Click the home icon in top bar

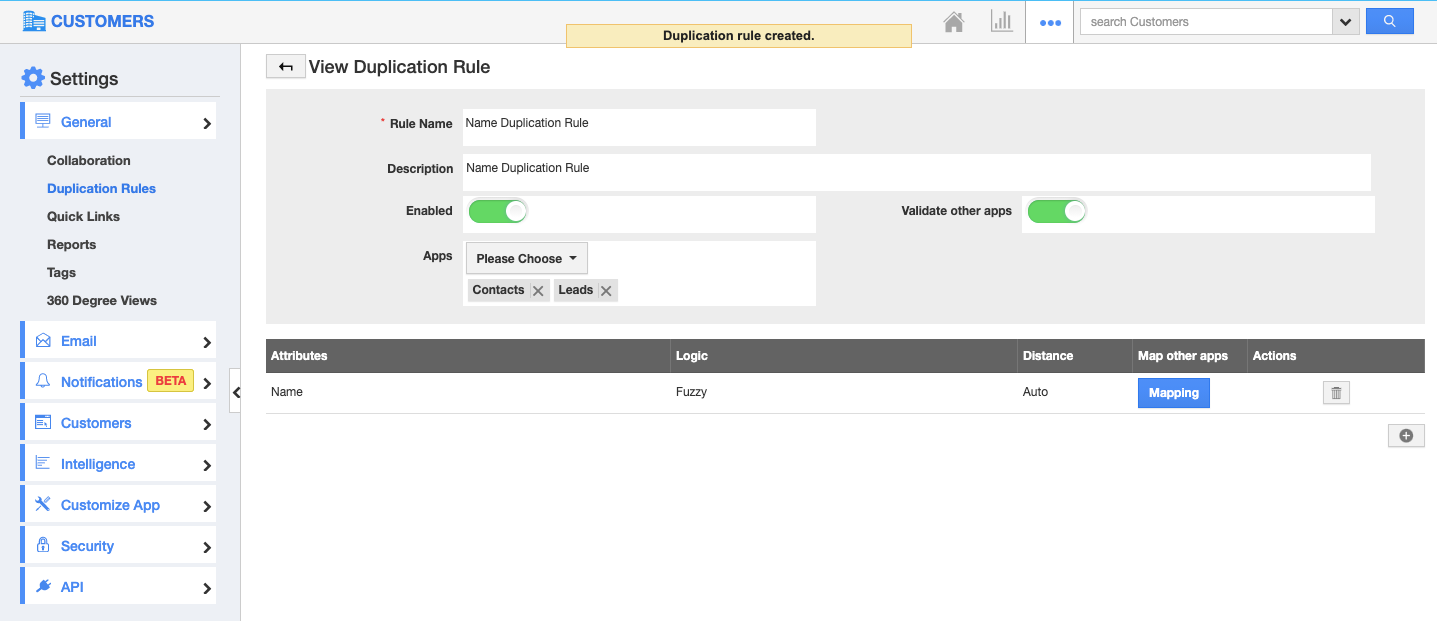(954, 22)
